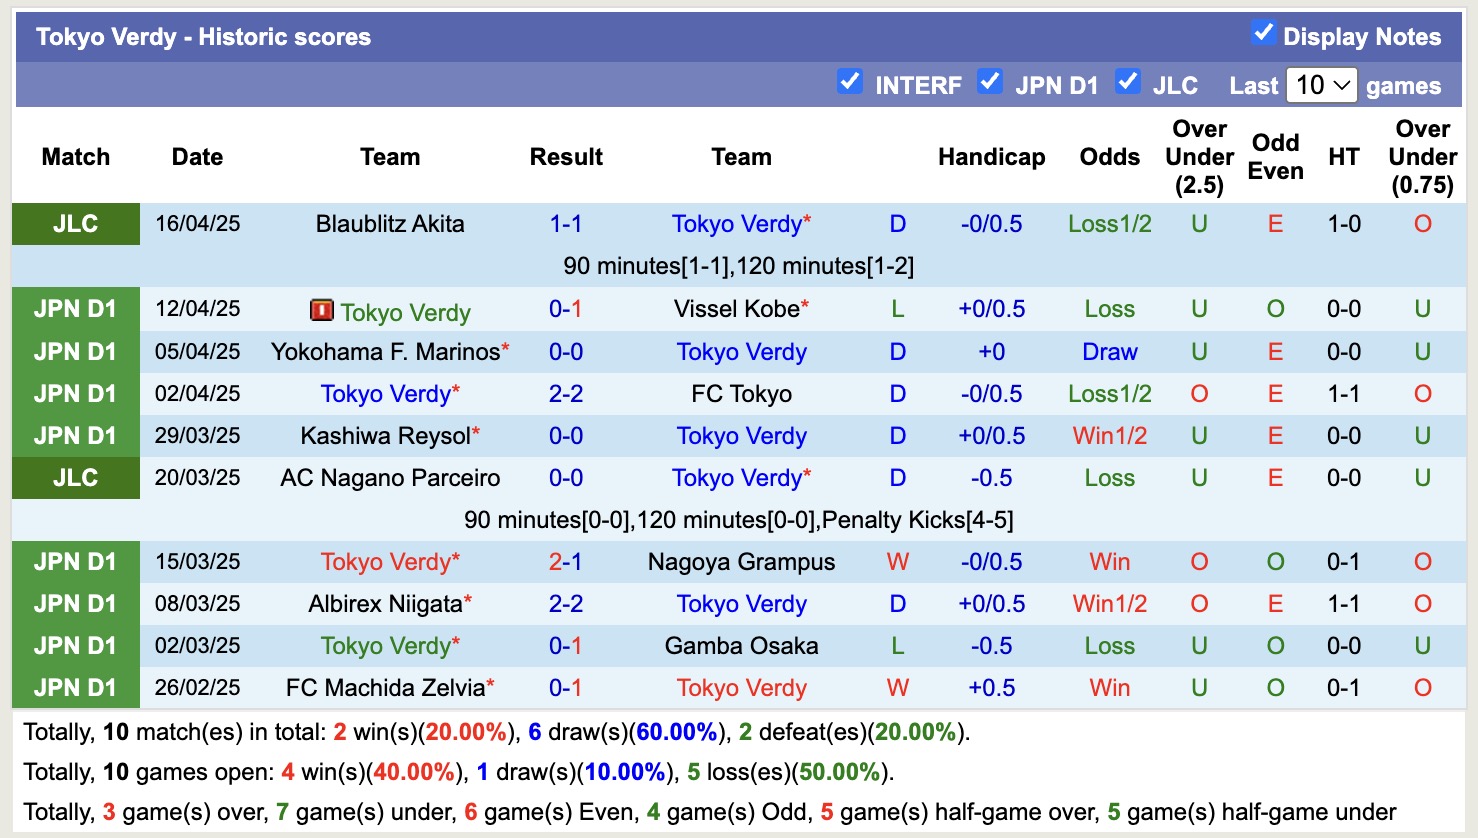
Task: Open the Albirex Niigata team page
Action: pyautogui.click(x=385, y=604)
